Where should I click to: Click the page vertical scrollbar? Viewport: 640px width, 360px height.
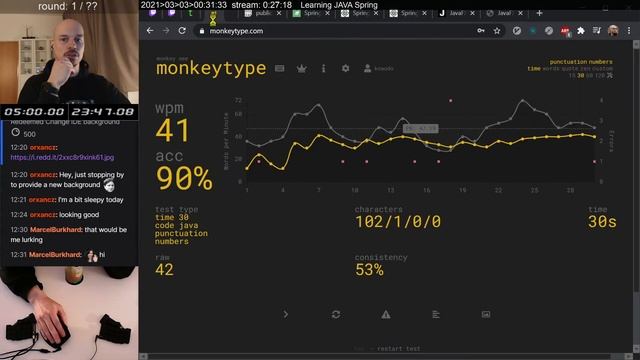coord(636,196)
